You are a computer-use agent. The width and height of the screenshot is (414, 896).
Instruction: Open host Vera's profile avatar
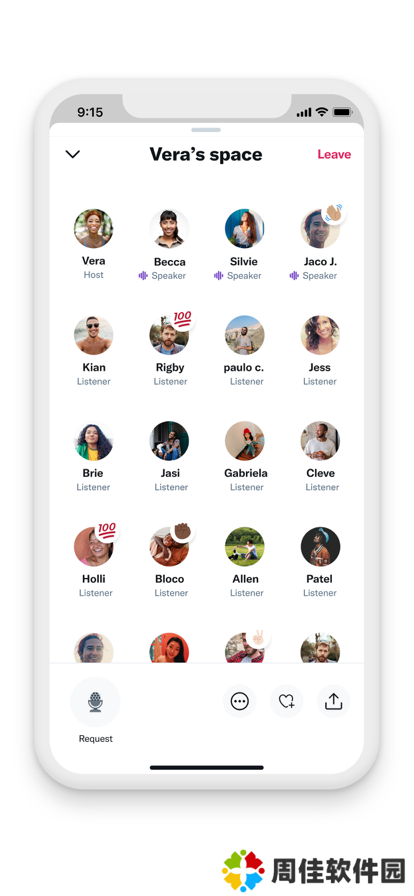93,229
